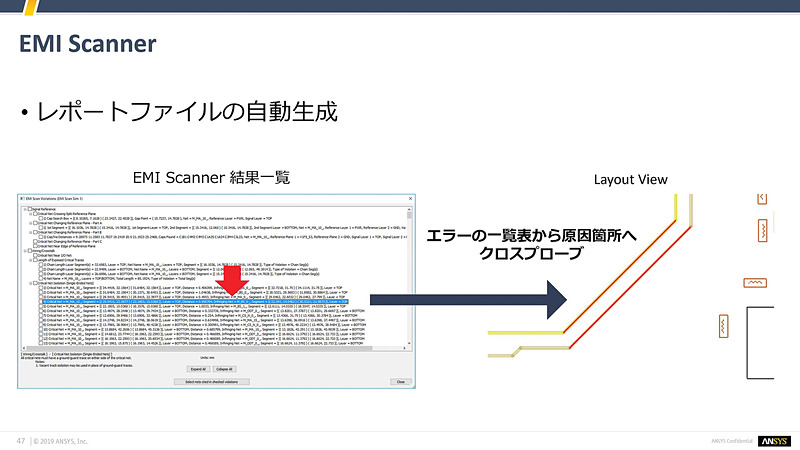800x450 pixels.
Task: Click the upper vertical resistor in Layout View
Action: point(763,231)
